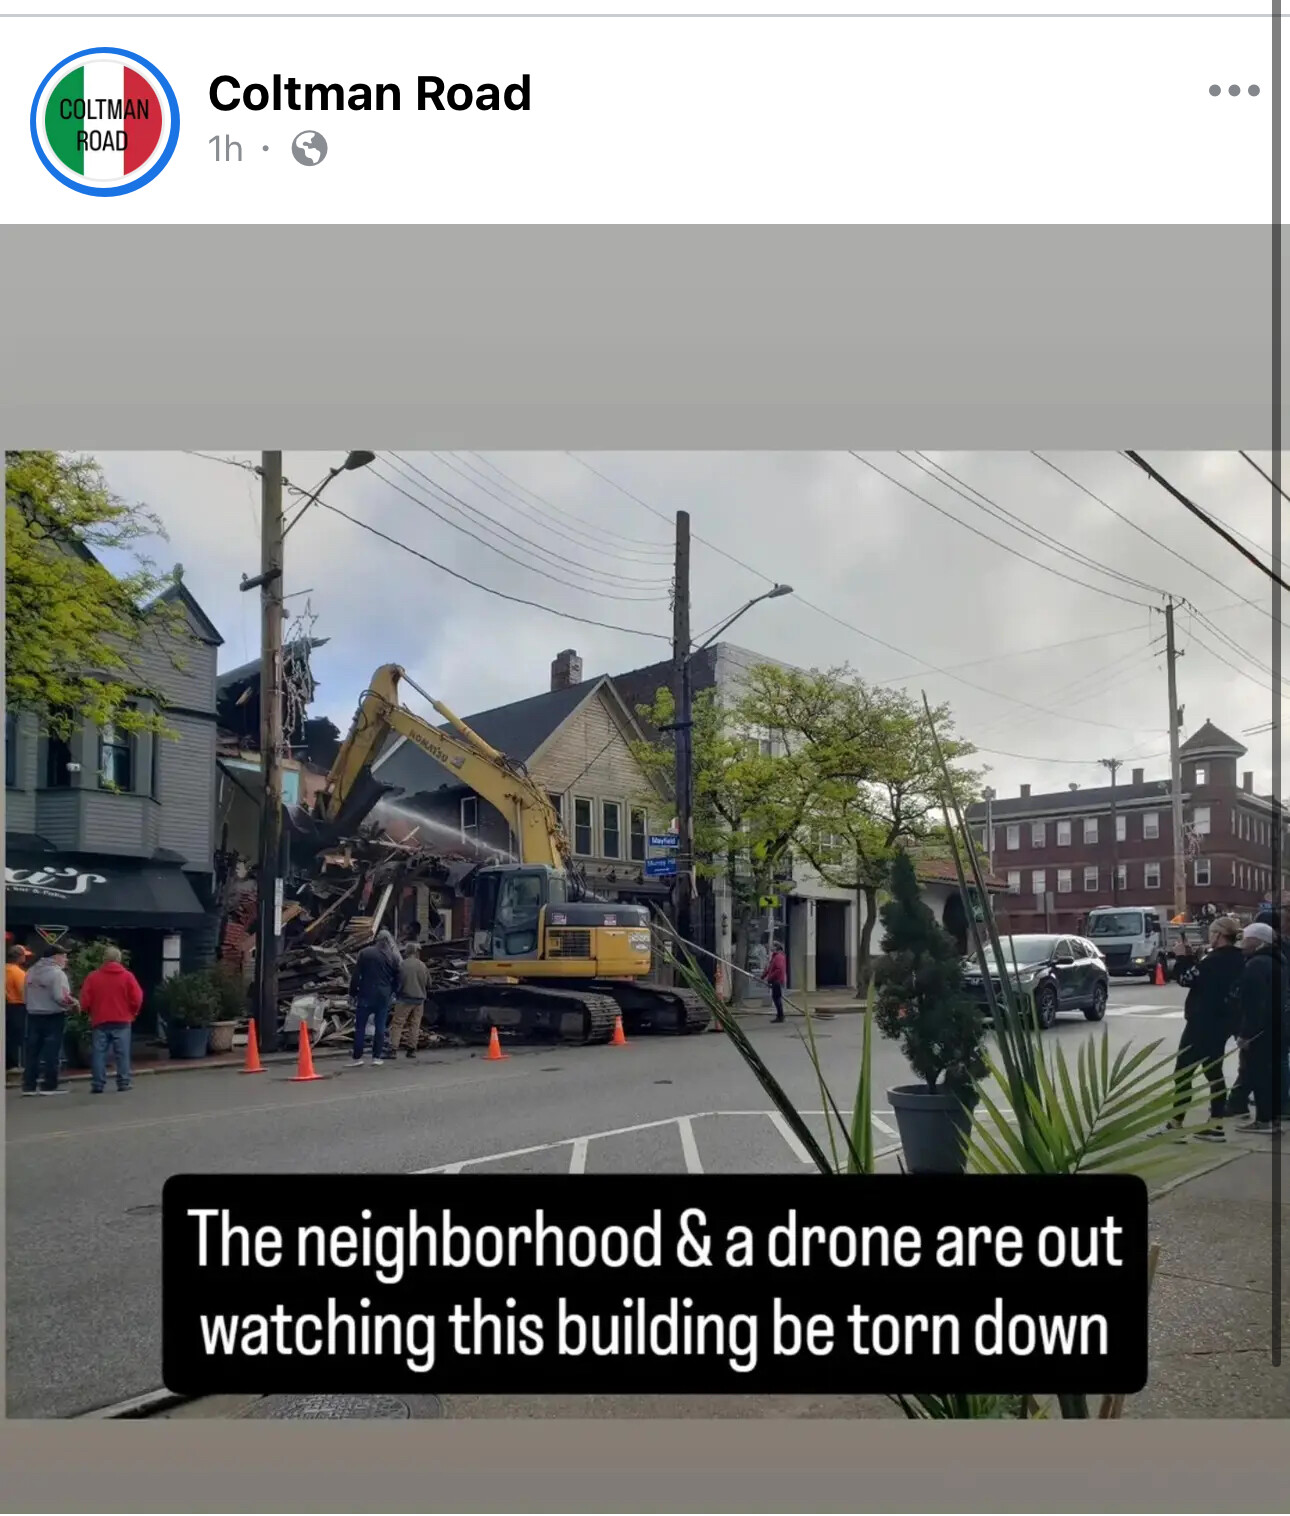Open the Coltman Road page name link
The image size is (1290, 1516).
click(369, 94)
